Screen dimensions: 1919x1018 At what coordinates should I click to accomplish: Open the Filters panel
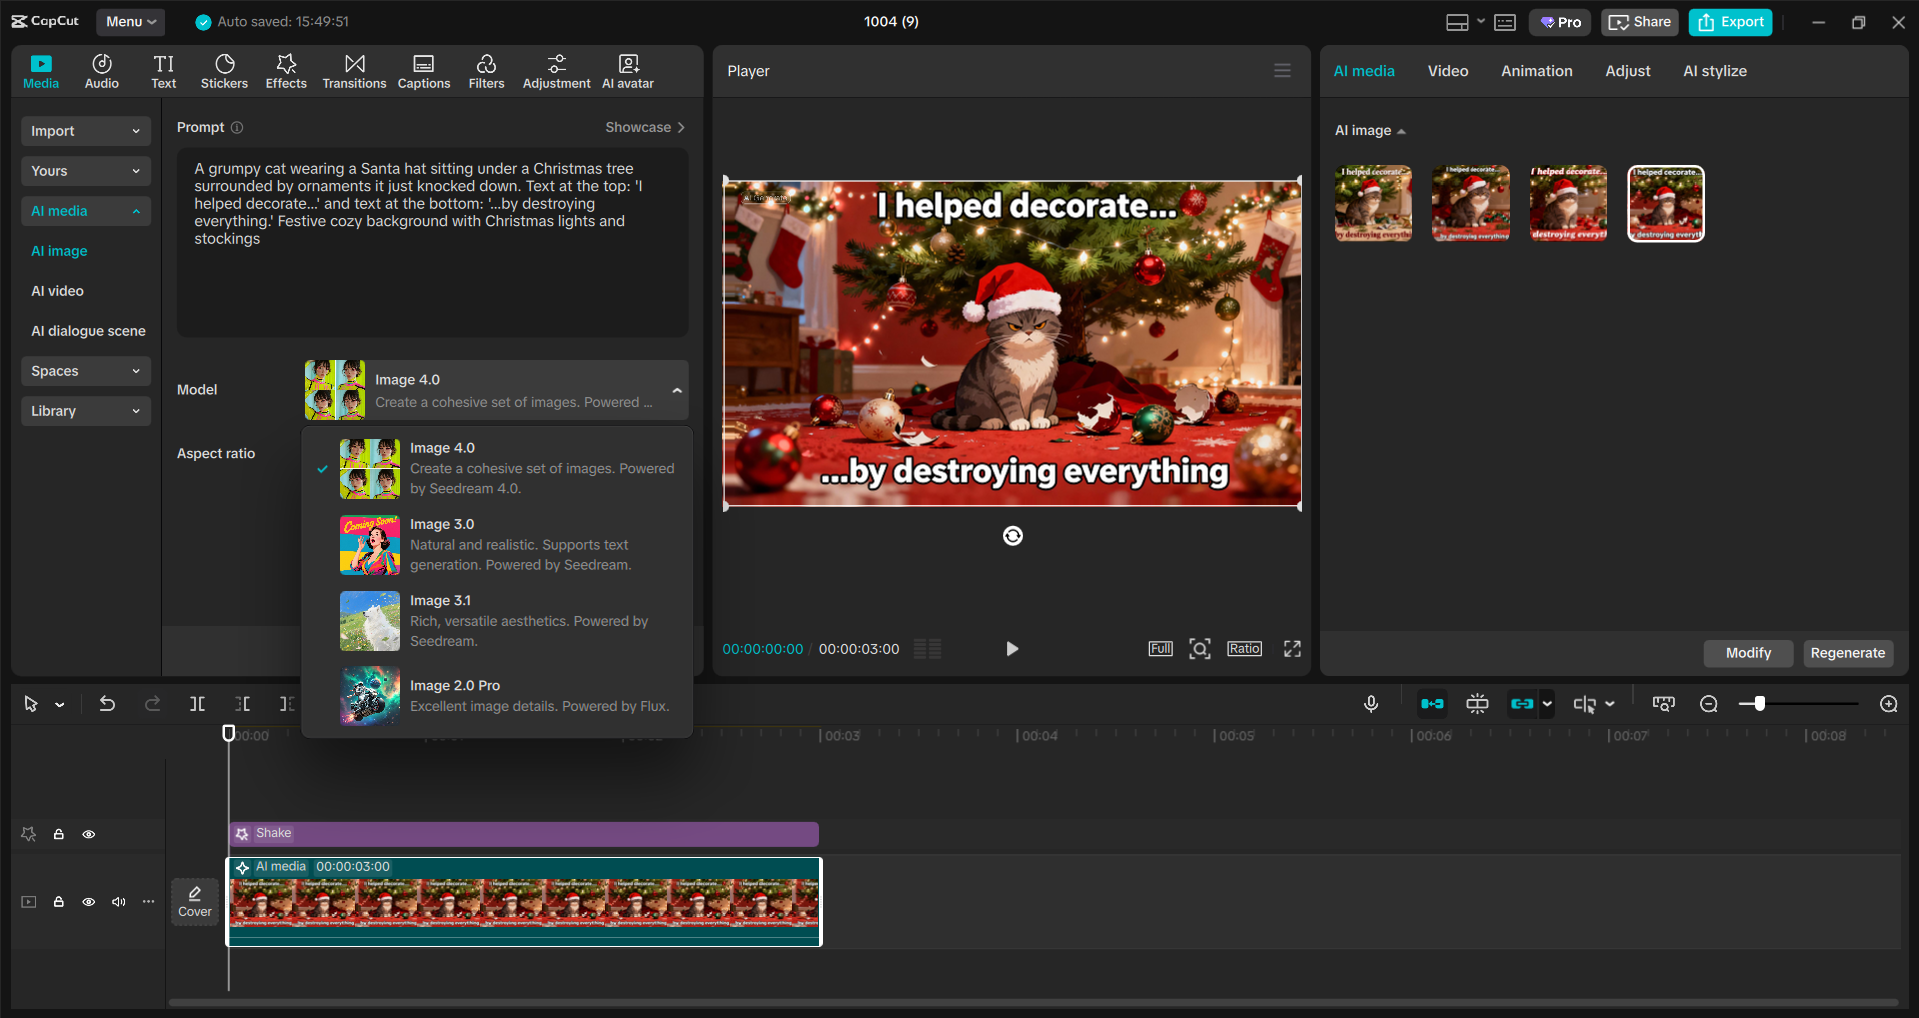click(486, 70)
